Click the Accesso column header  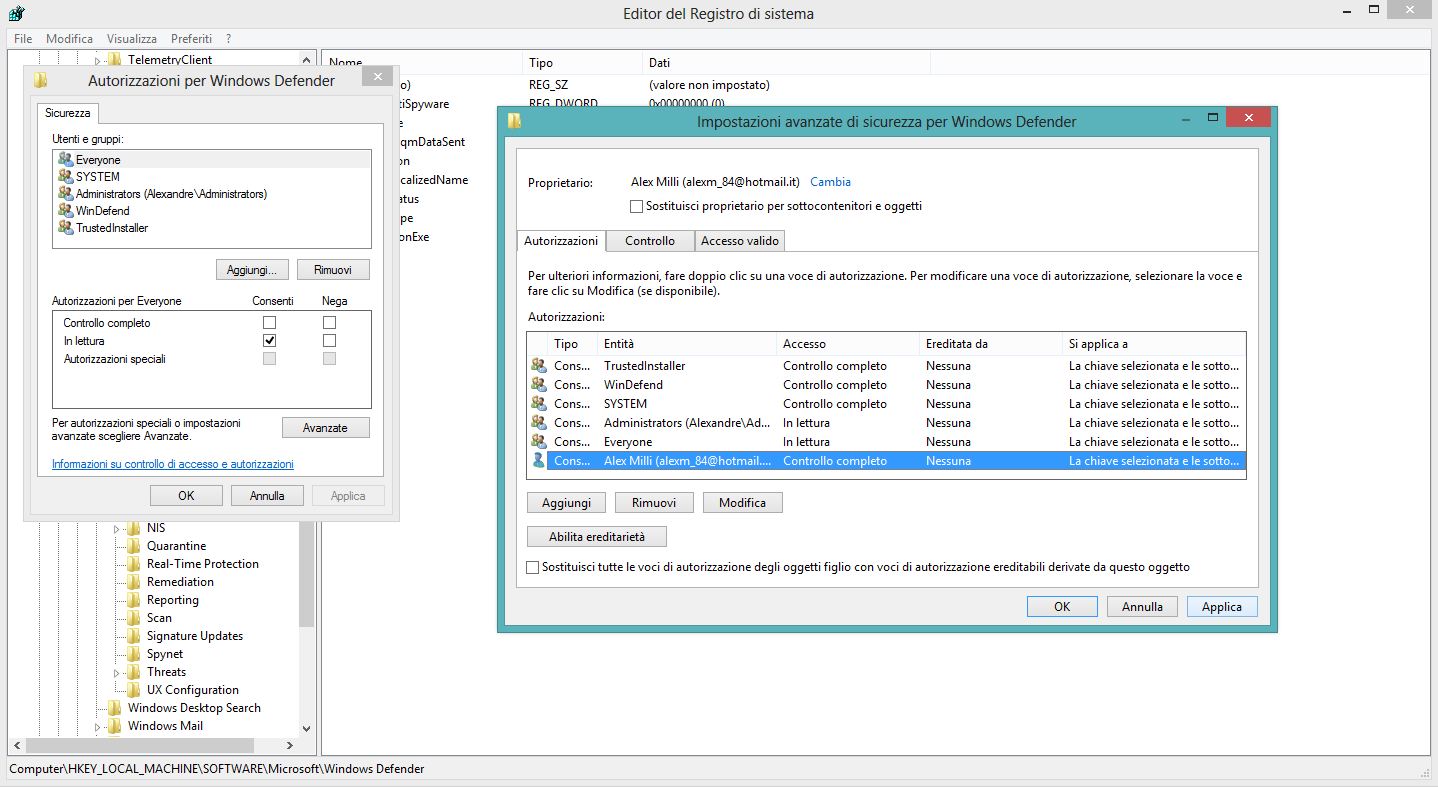click(848, 344)
